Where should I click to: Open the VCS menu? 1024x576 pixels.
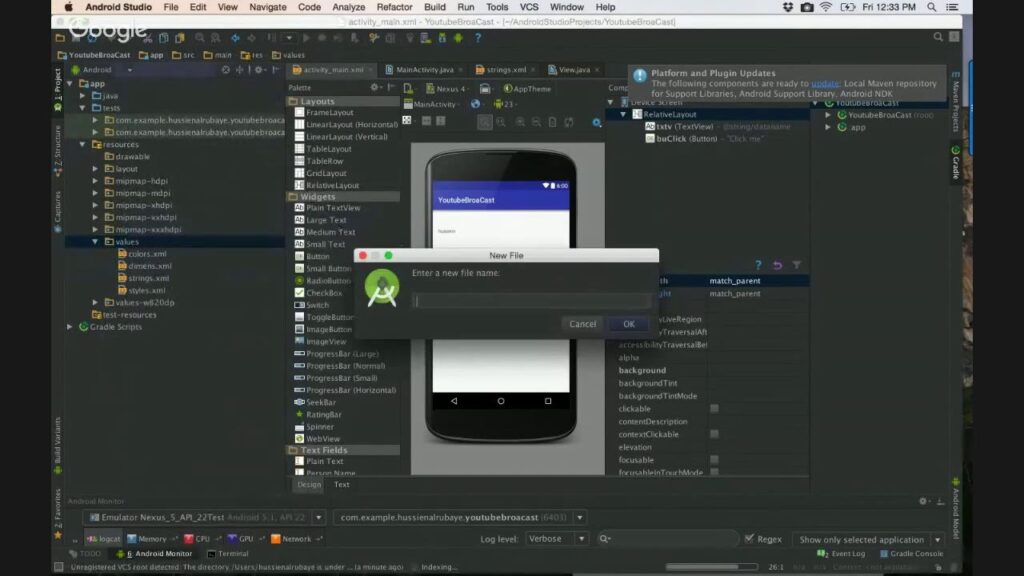(x=529, y=7)
